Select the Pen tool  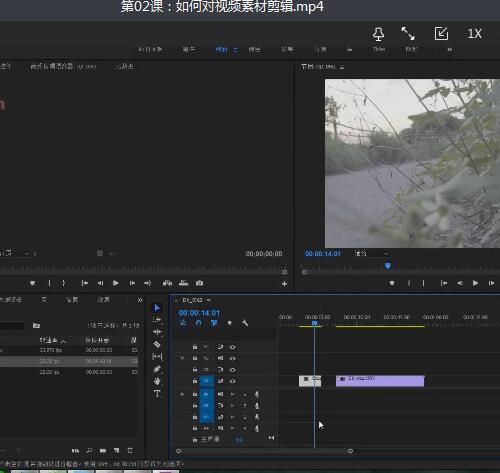click(x=157, y=369)
